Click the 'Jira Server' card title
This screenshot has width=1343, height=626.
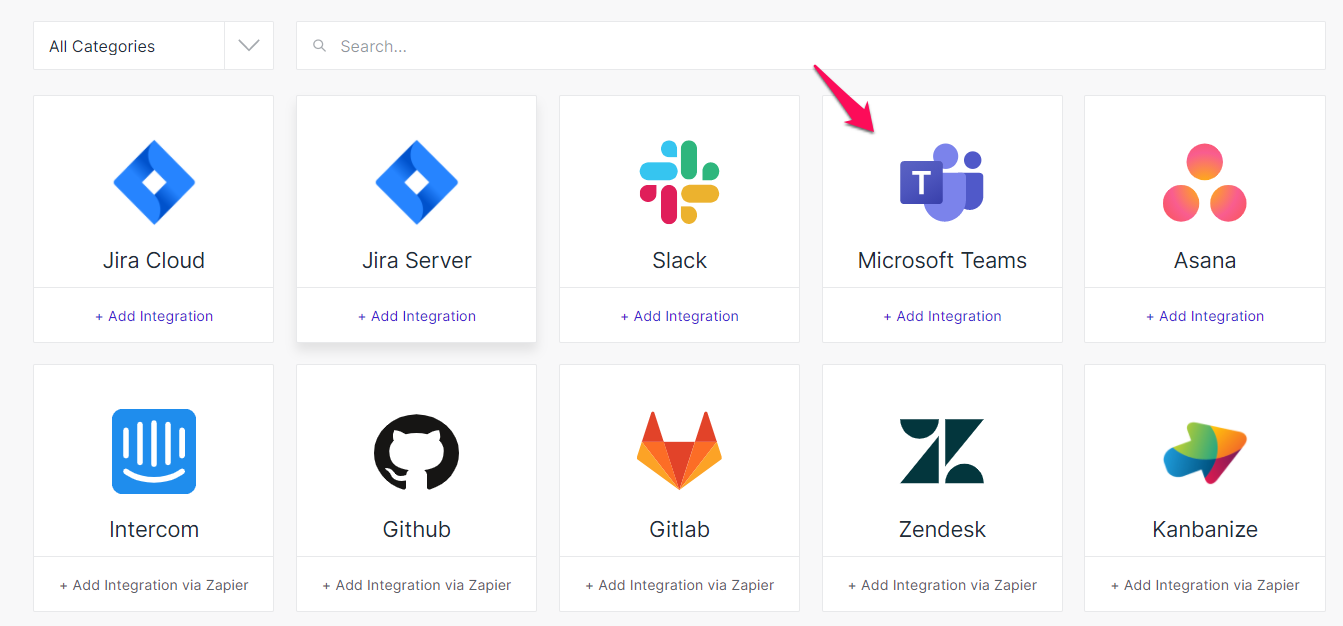417,261
